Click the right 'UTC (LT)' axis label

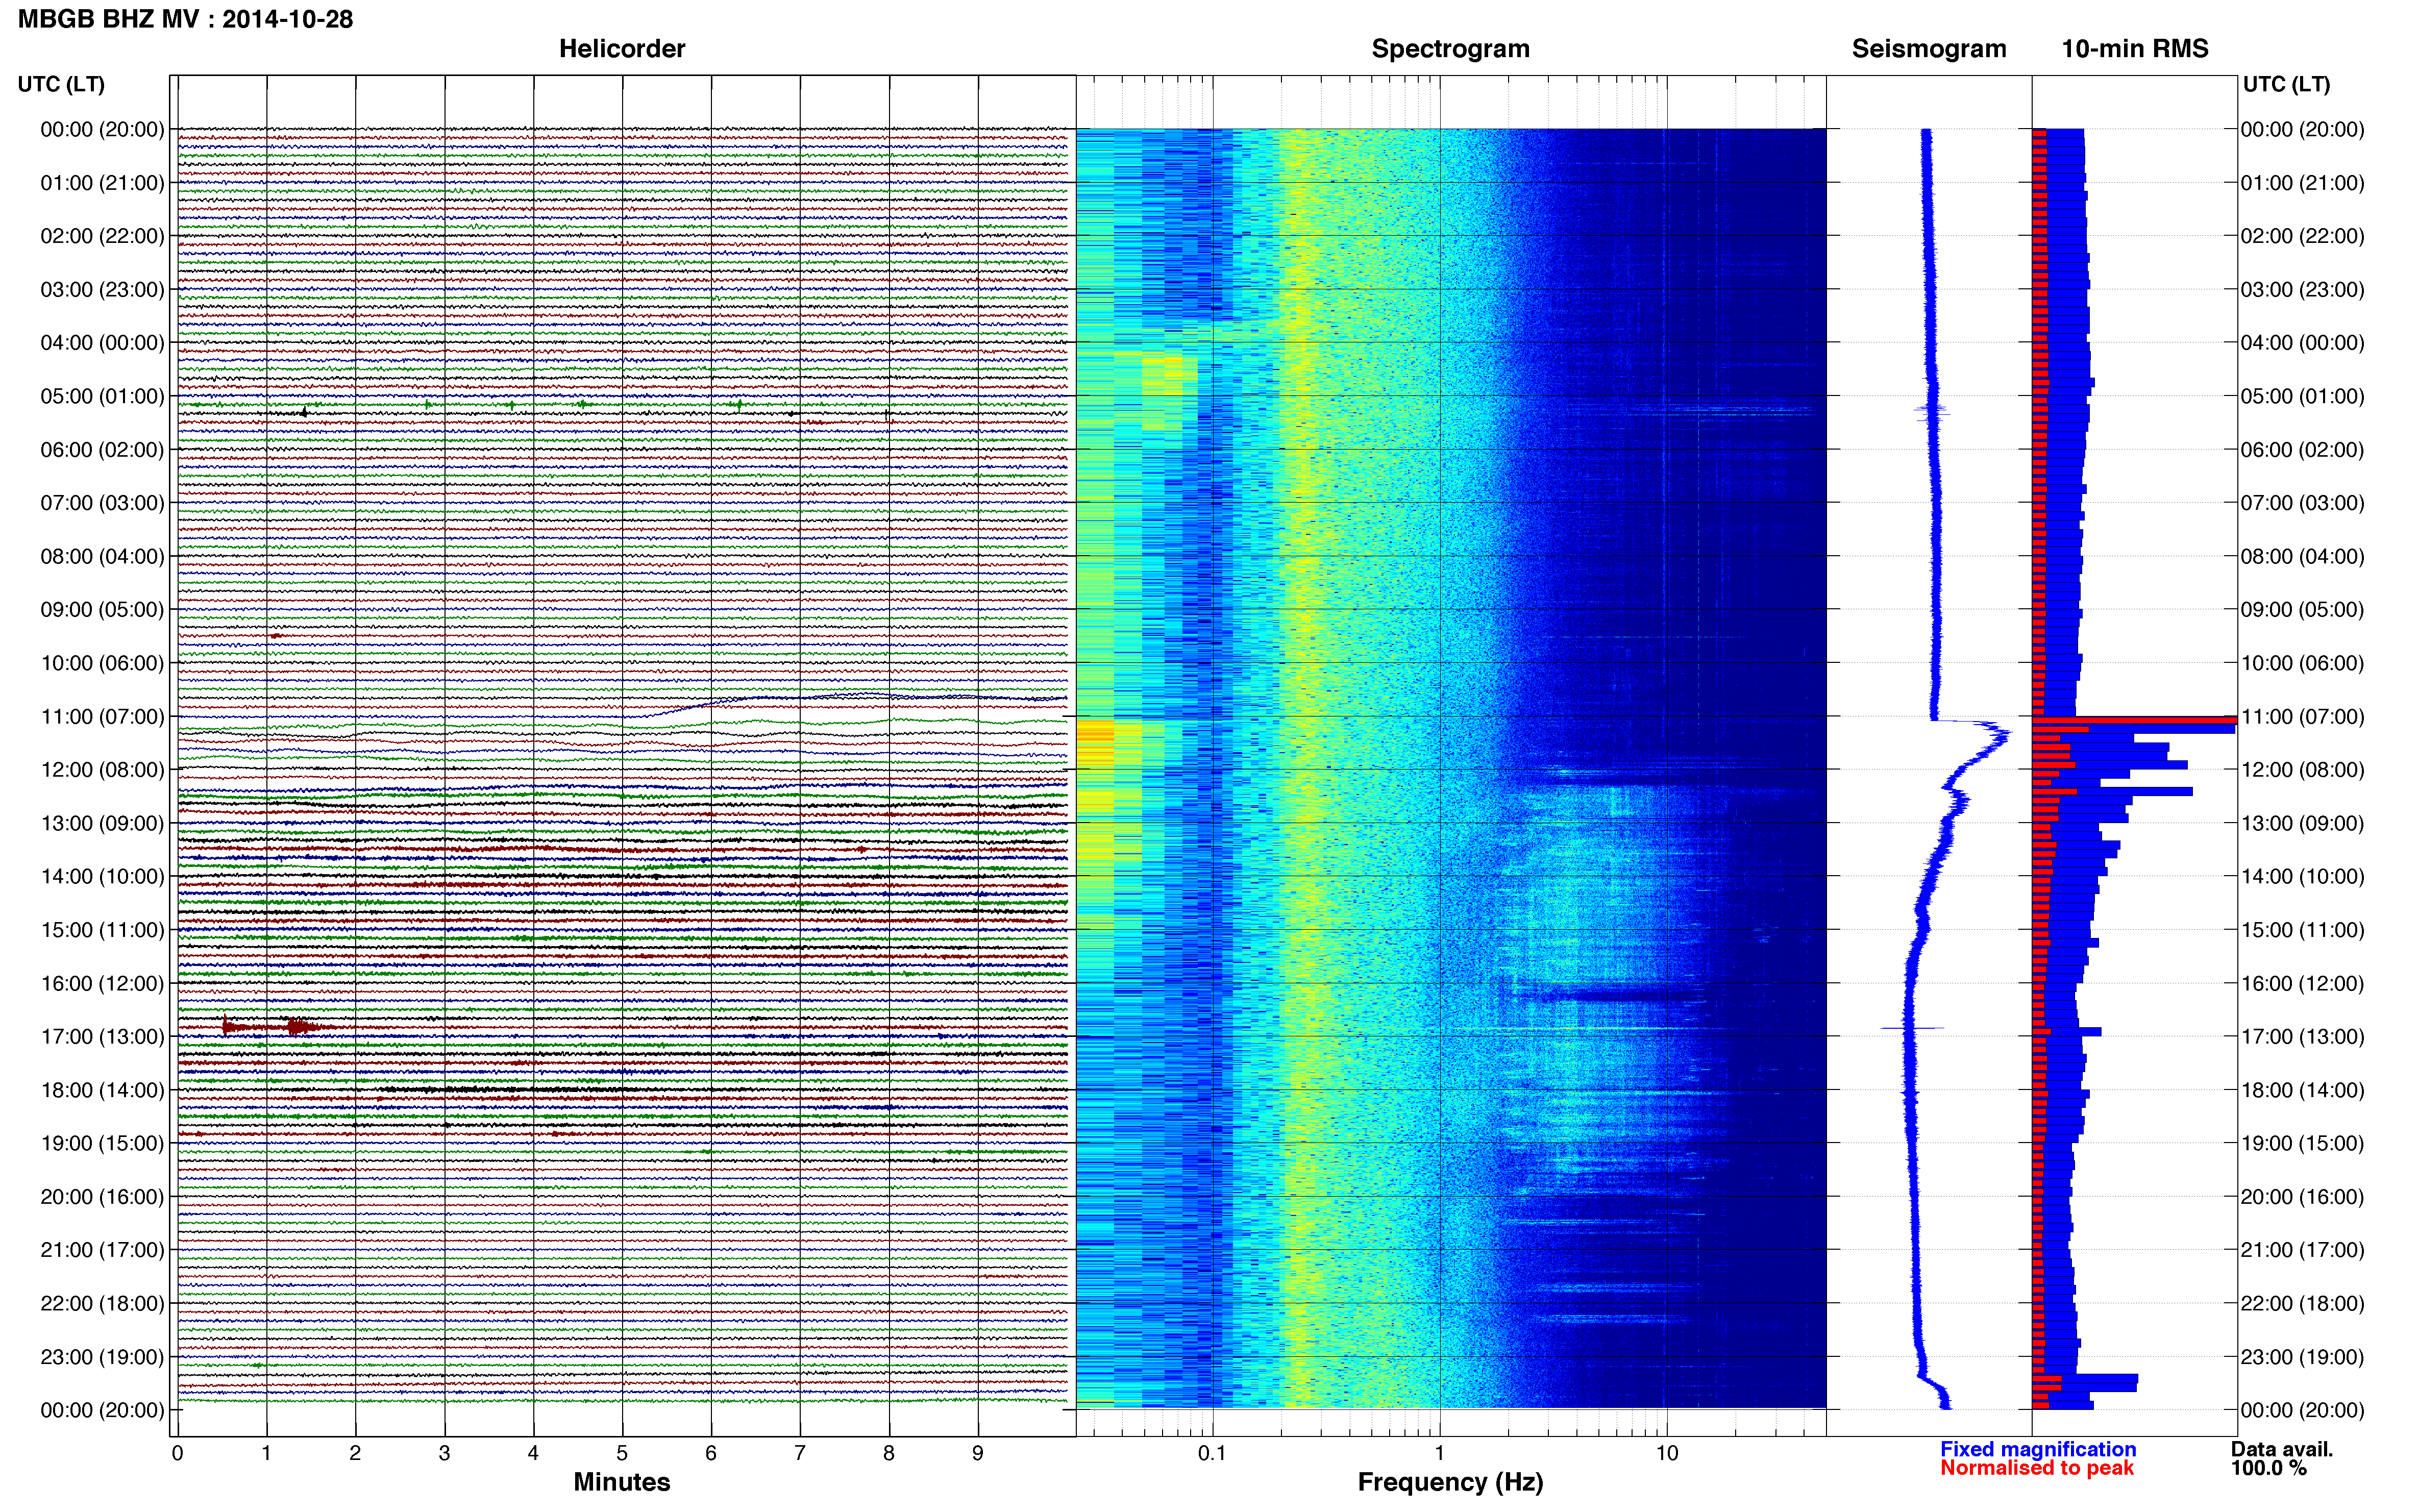(2286, 84)
